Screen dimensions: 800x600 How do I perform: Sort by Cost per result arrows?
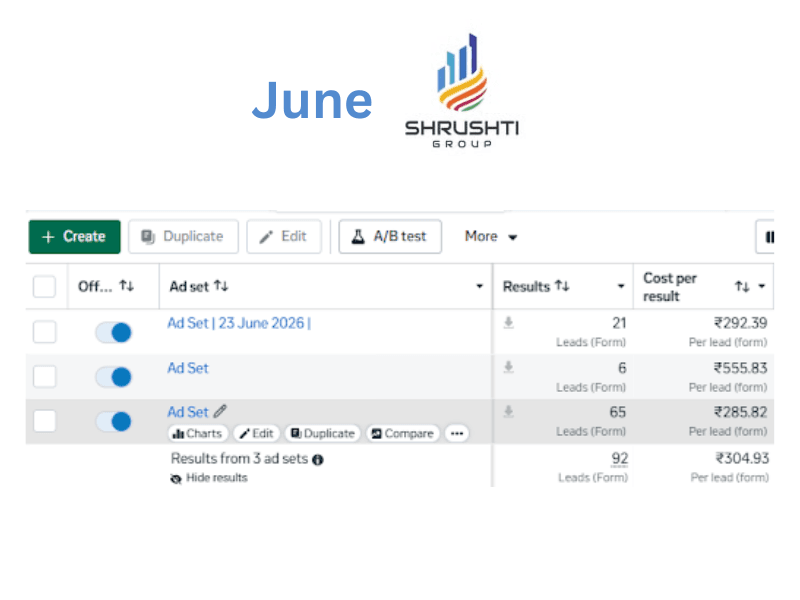pos(742,287)
